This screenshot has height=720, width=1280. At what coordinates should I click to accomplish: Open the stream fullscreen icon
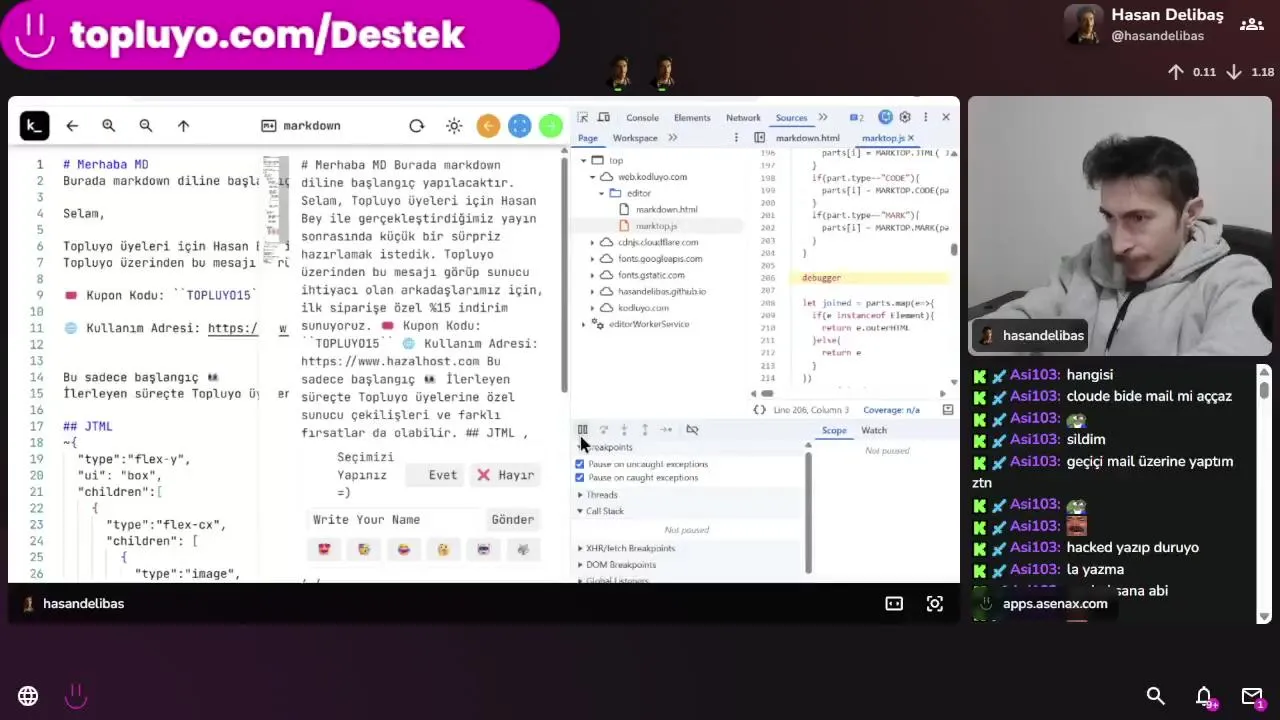934,603
